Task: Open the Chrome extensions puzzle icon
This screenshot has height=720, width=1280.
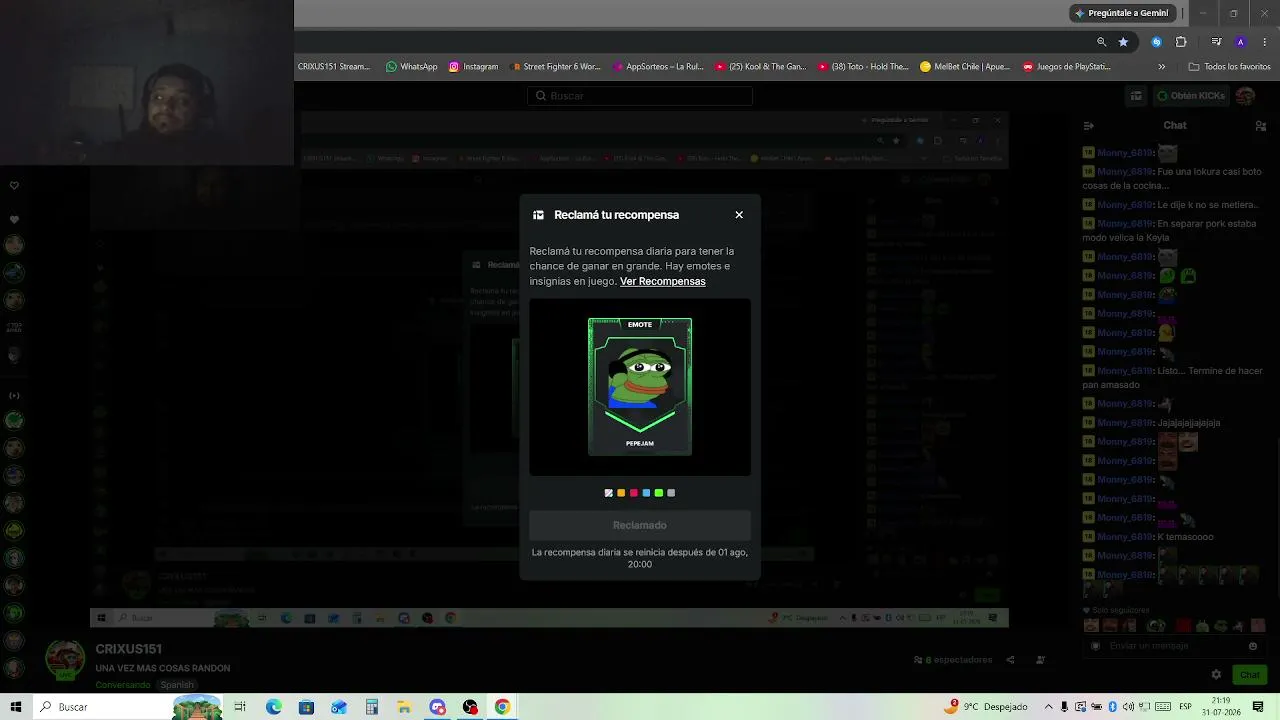Action: click(1181, 42)
